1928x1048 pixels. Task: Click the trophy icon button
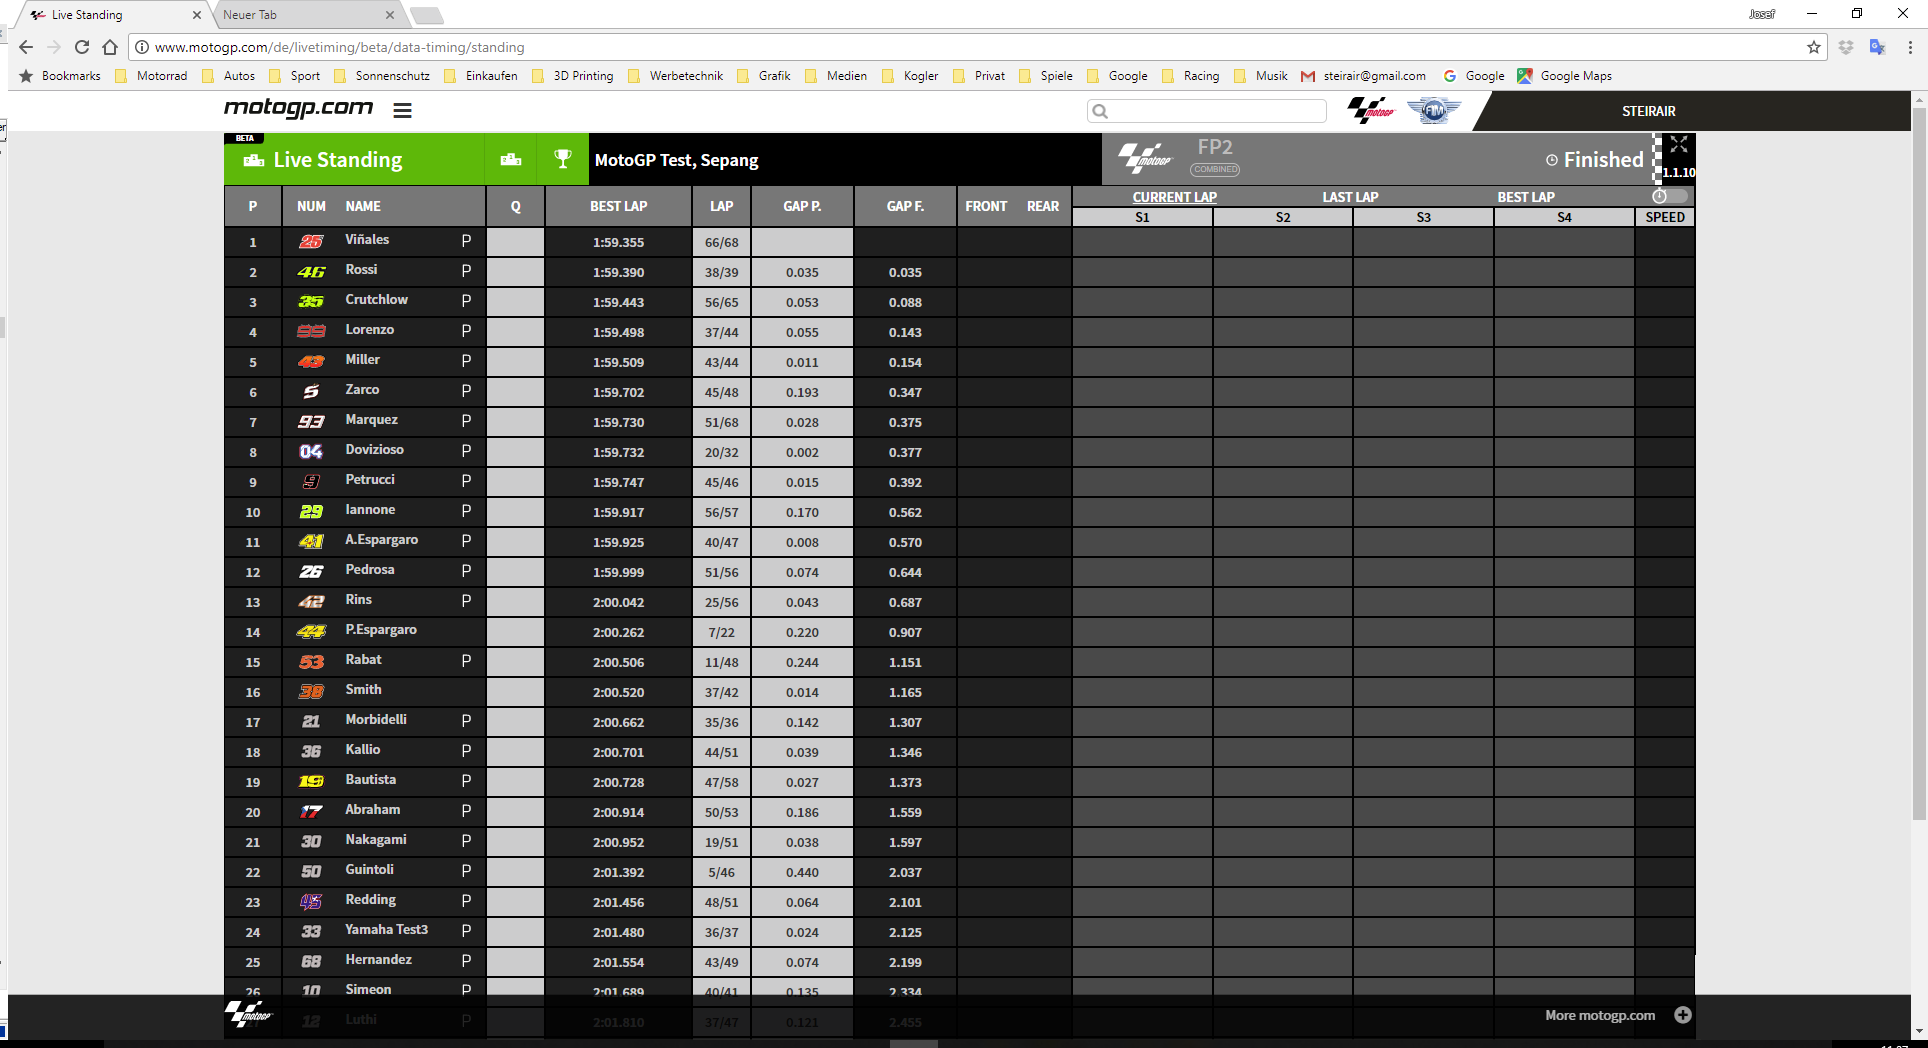pyautogui.click(x=563, y=160)
